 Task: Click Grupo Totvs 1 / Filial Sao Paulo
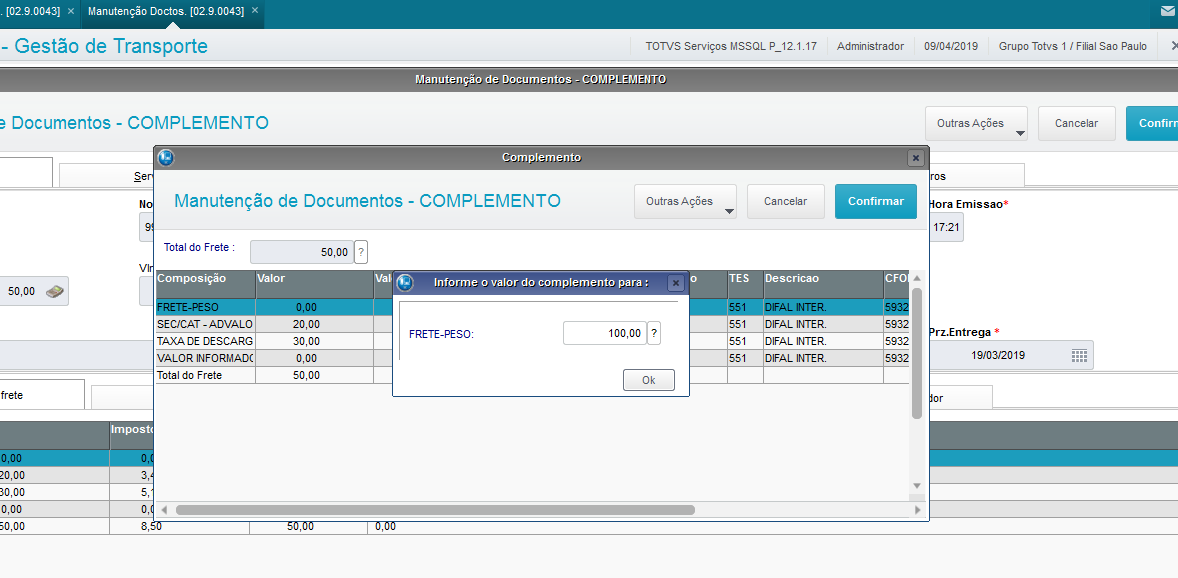click(x=1072, y=46)
